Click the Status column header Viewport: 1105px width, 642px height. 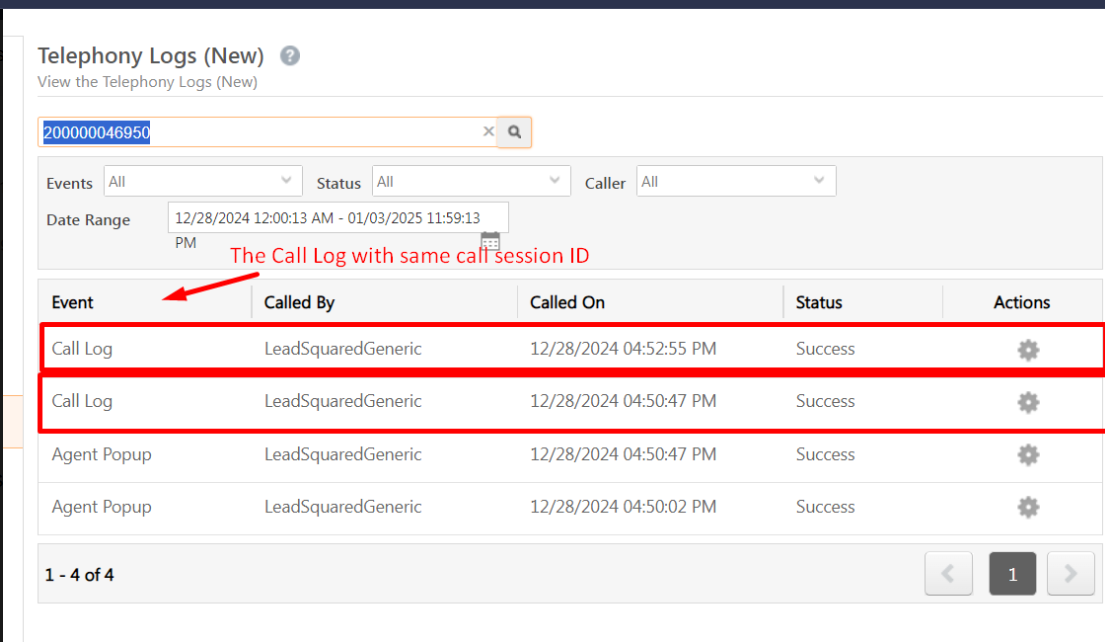pos(819,302)
